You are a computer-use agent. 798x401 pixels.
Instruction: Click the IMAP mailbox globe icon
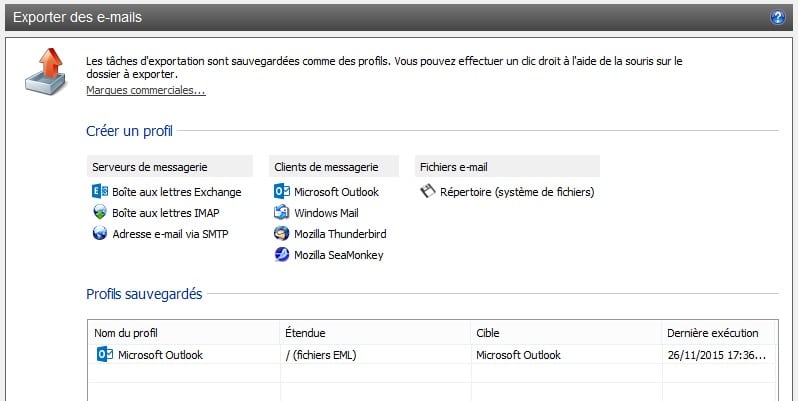coord(100,213)
